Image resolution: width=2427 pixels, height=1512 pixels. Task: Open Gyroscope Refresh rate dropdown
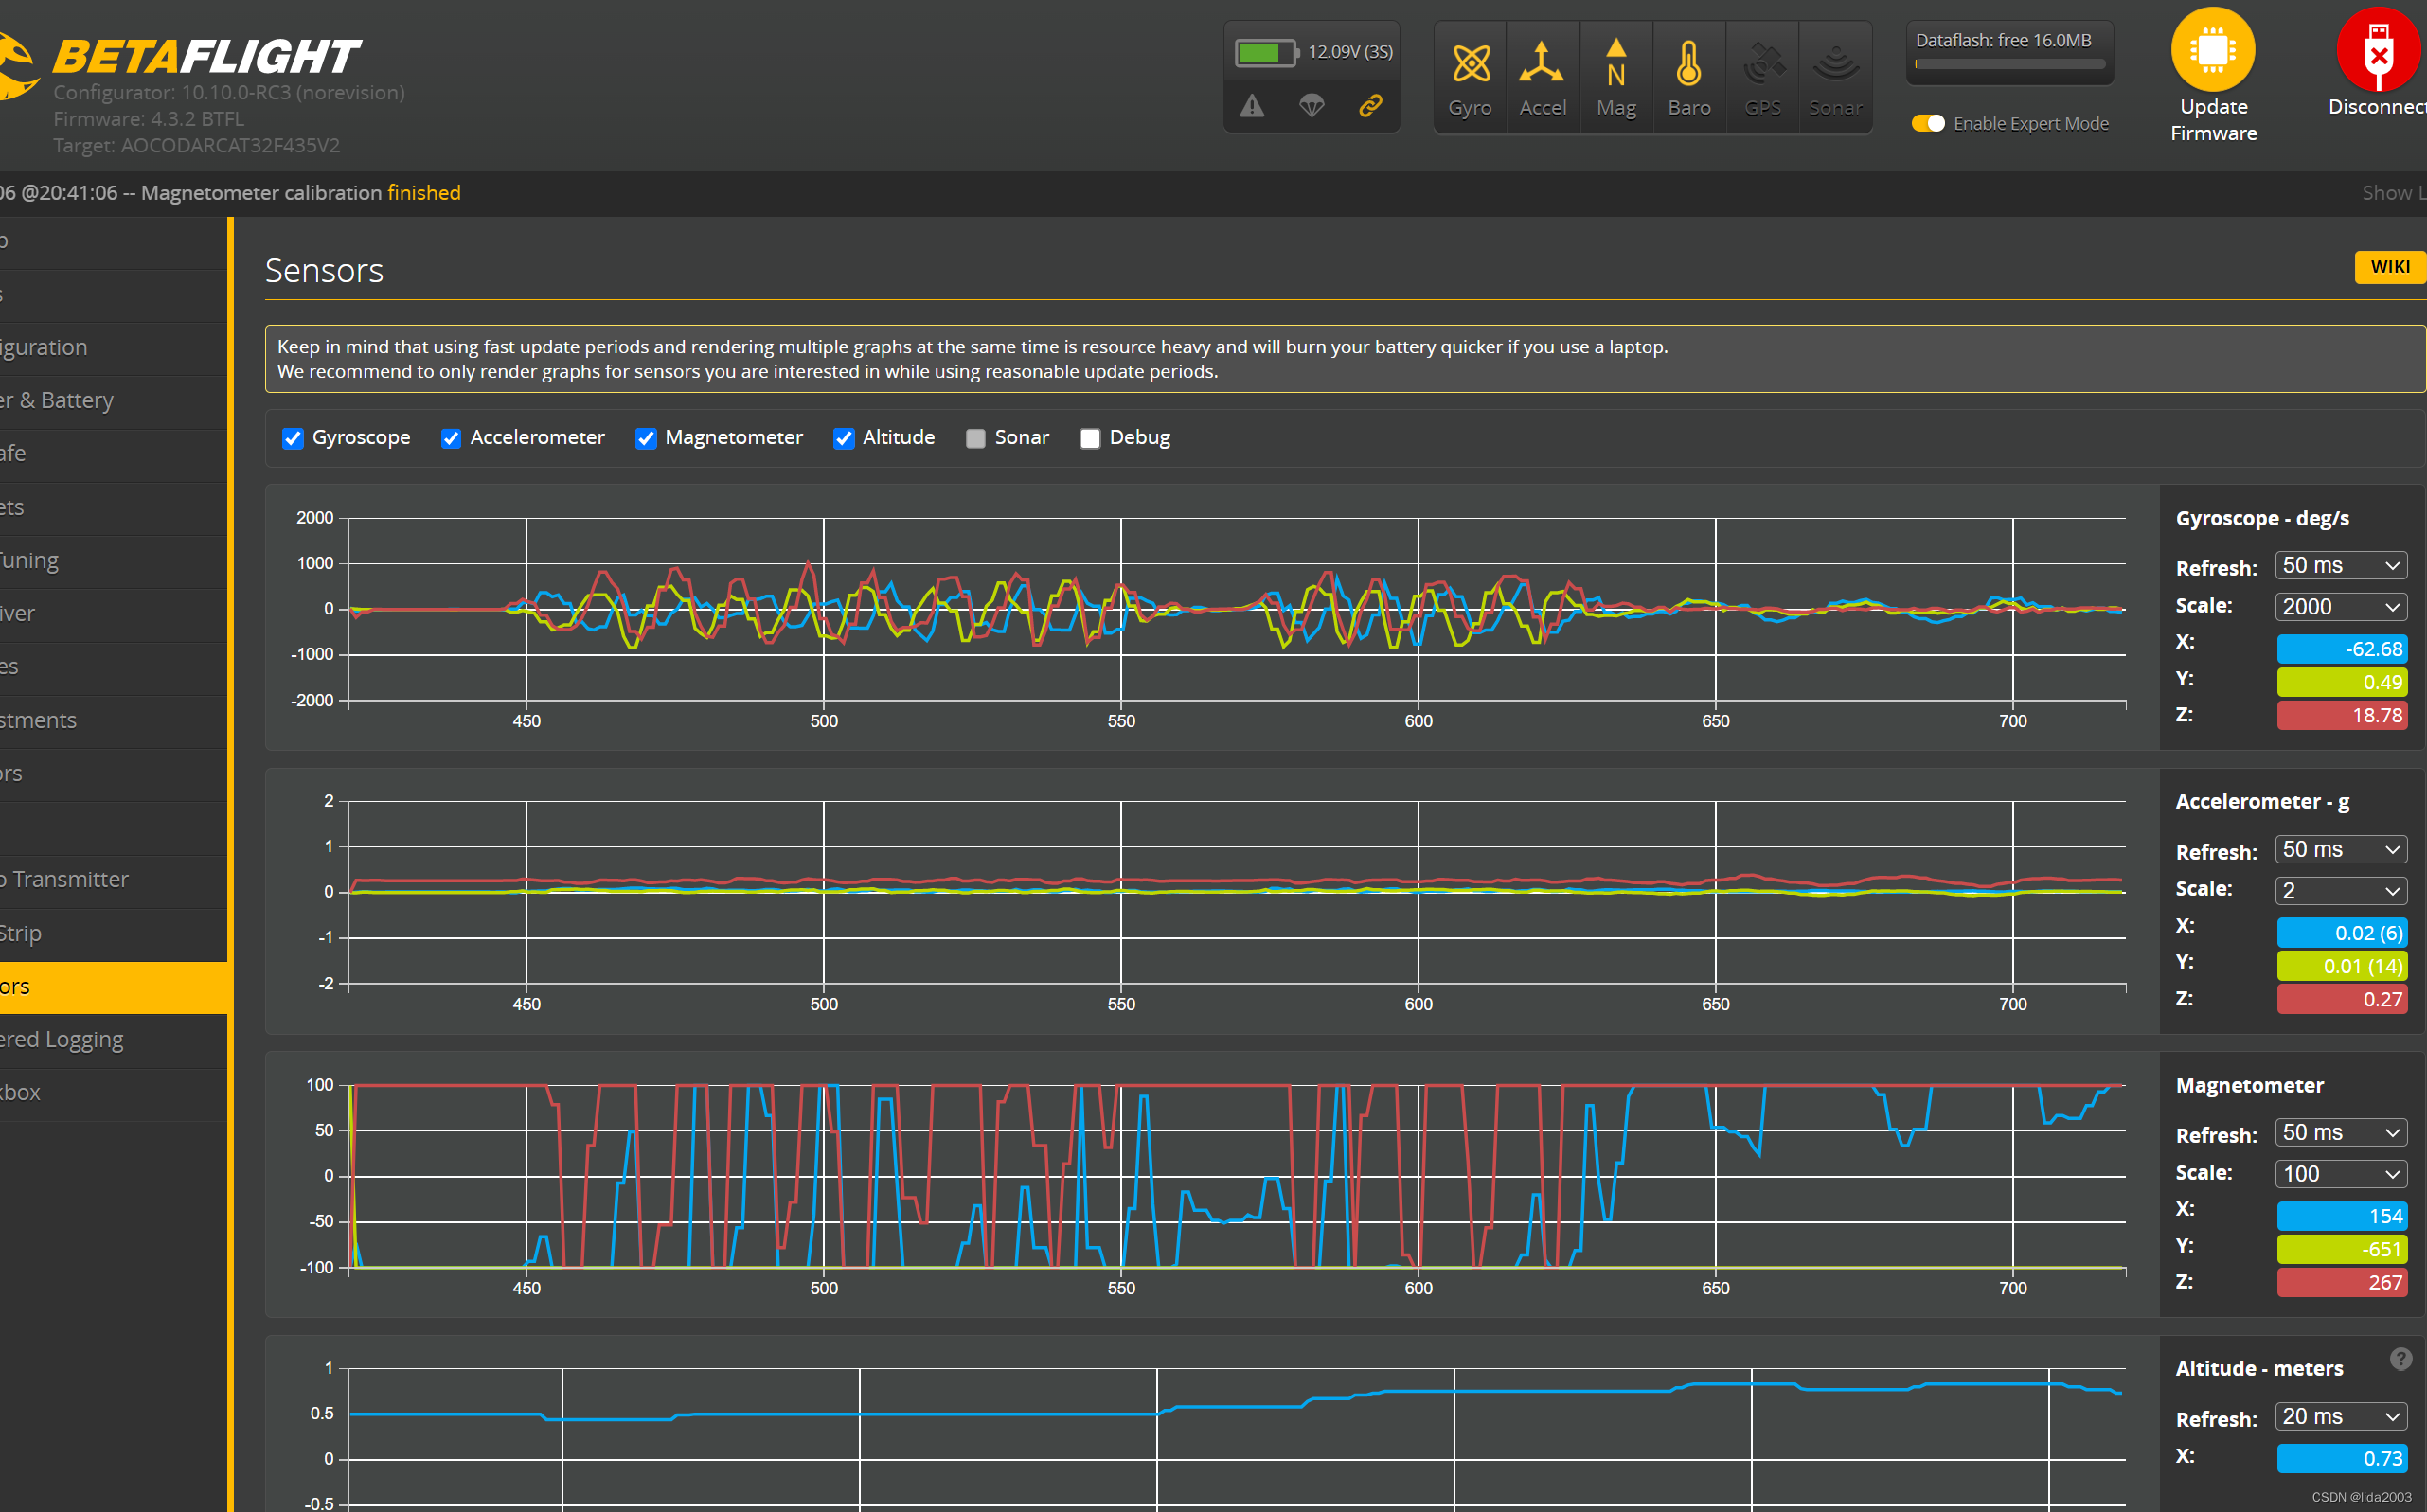tap(2340, 565)
